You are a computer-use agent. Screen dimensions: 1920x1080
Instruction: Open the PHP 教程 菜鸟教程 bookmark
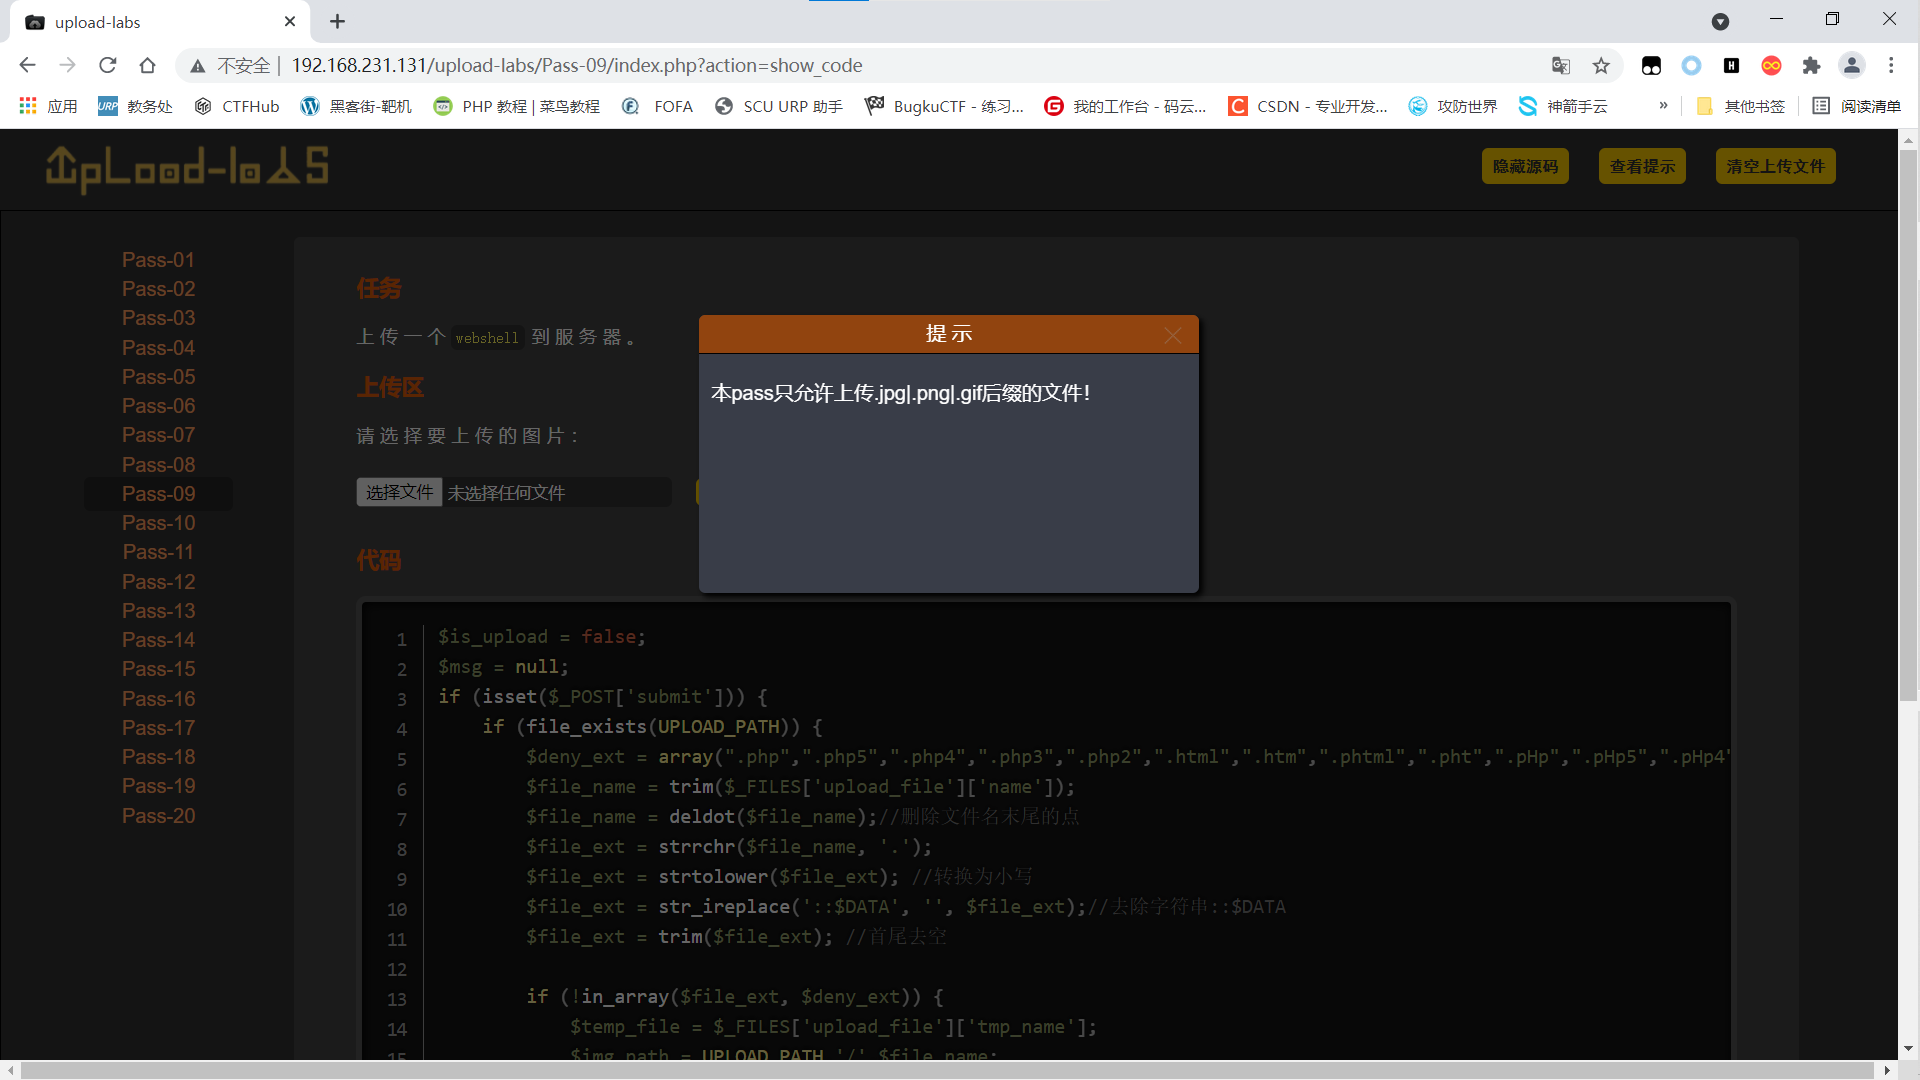517,106
